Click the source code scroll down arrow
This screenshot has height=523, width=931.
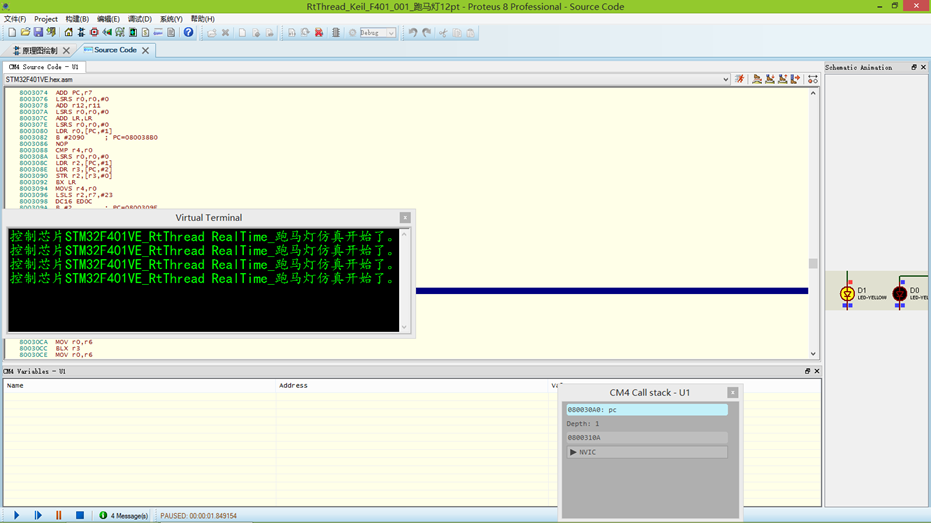coord(813,354)
